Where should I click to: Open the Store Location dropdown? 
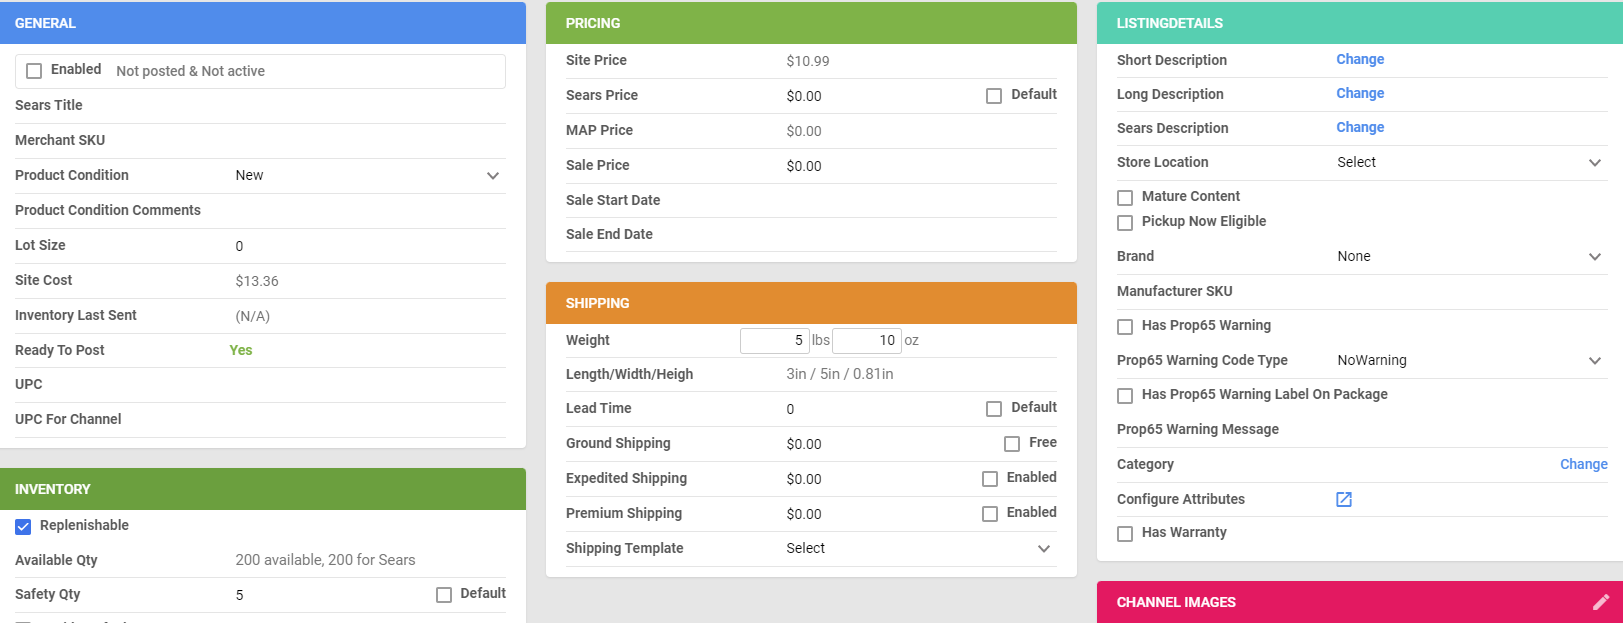[x=1470, y=162]
